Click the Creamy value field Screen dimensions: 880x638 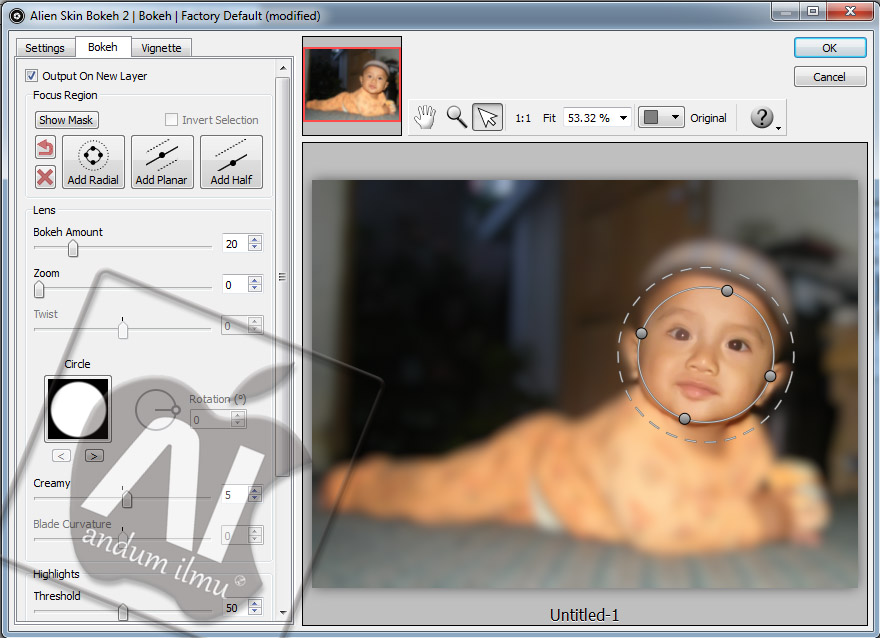point(235,494)
